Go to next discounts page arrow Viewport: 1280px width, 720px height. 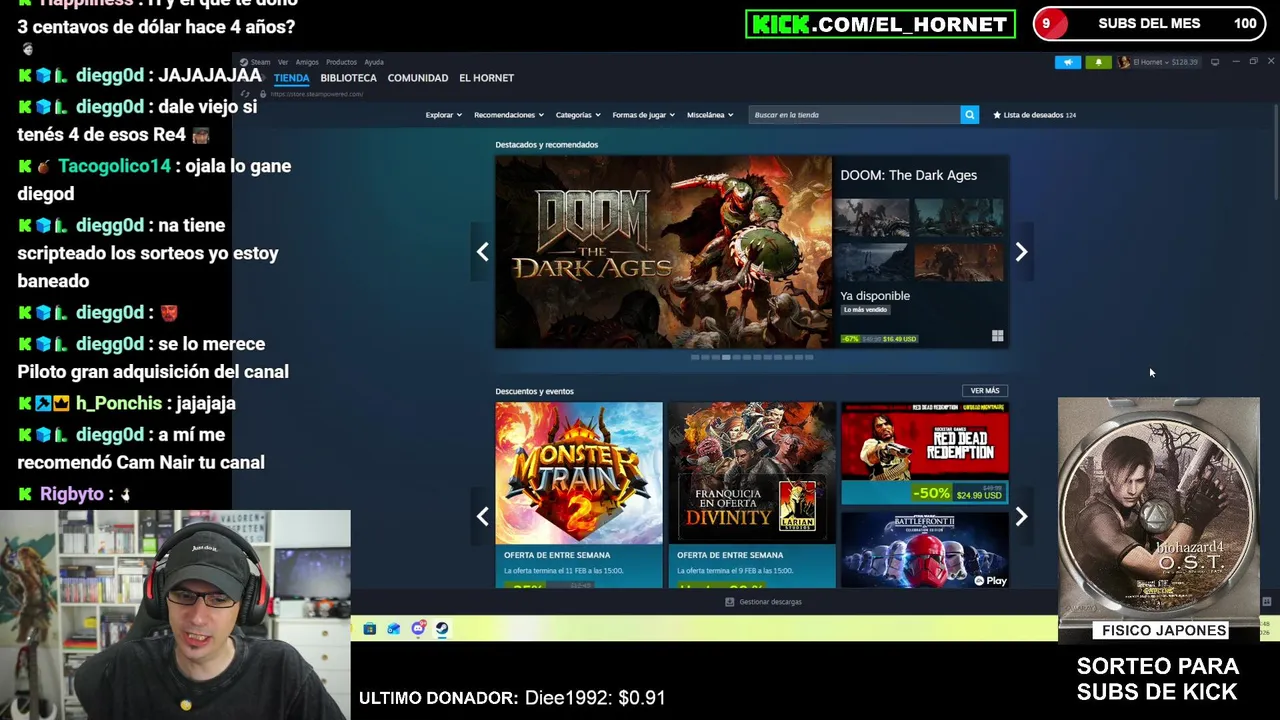(1021, 517)
